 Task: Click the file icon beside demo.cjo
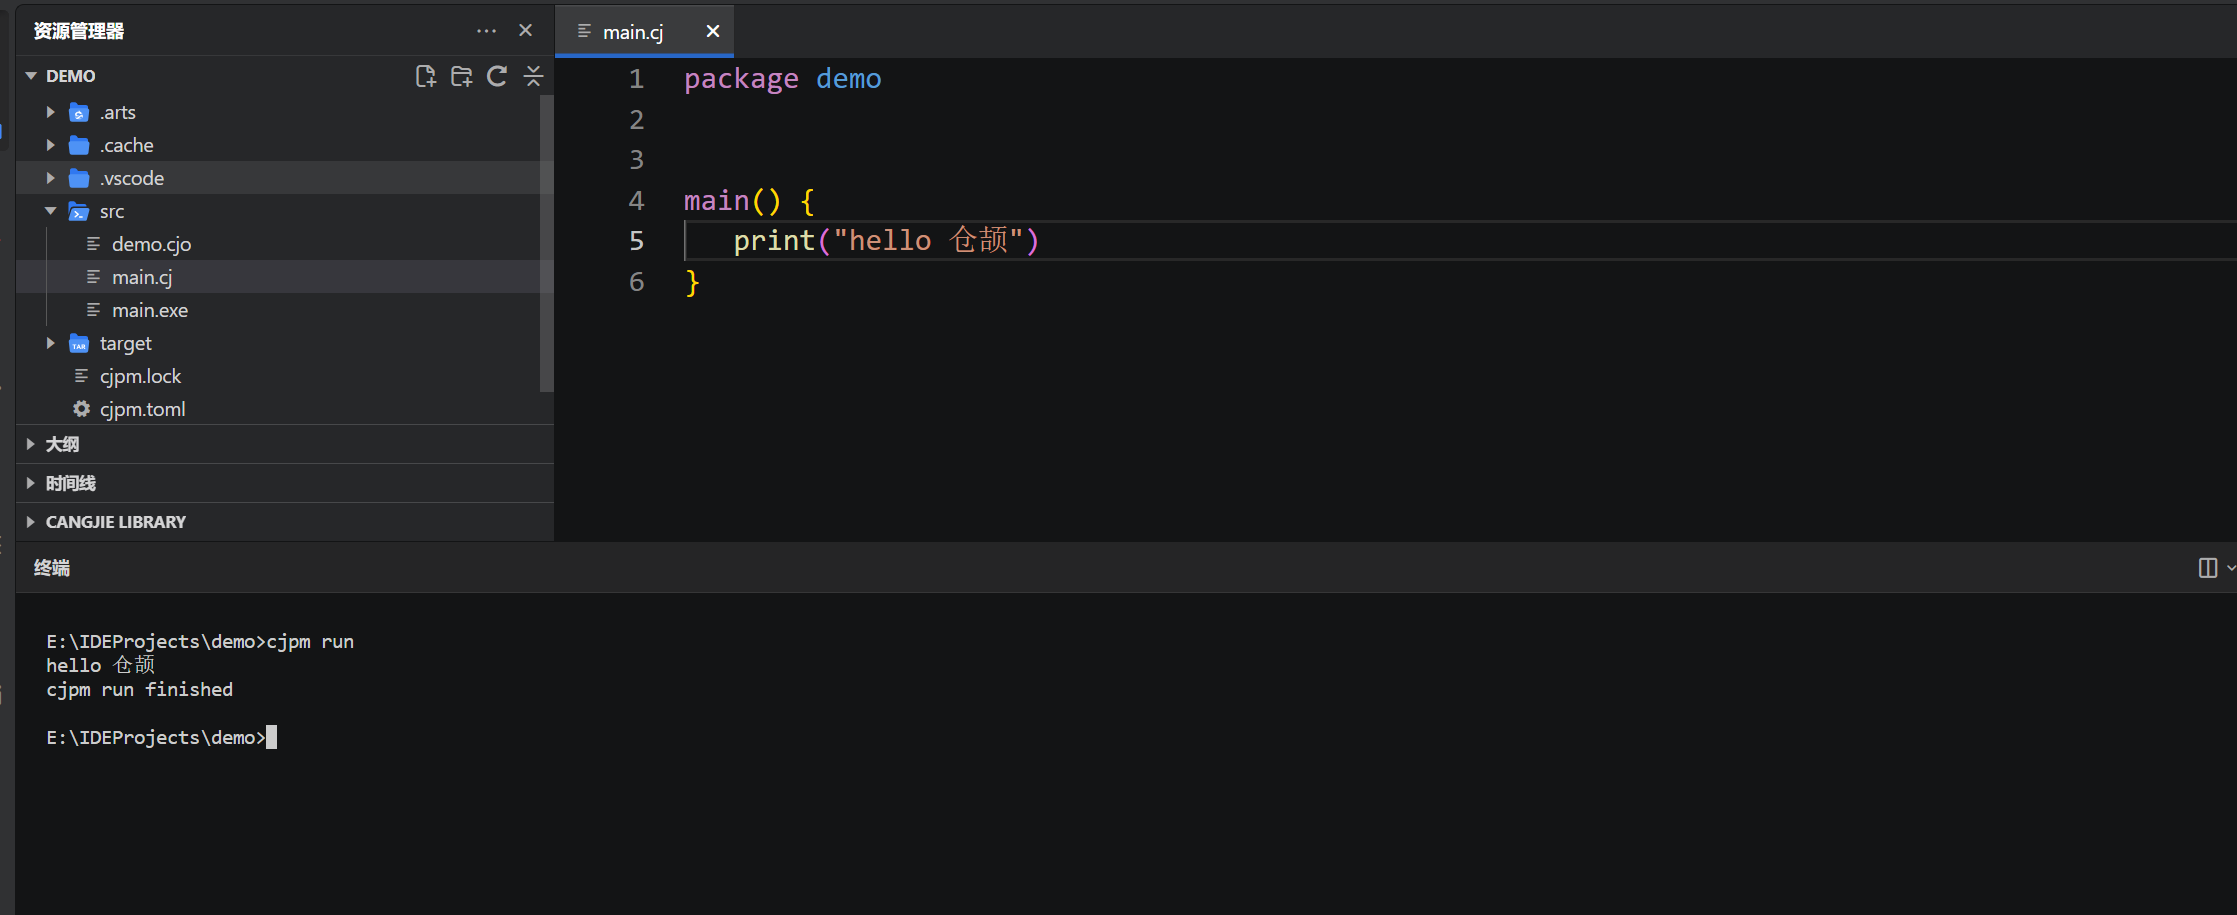tap(93, 243)
